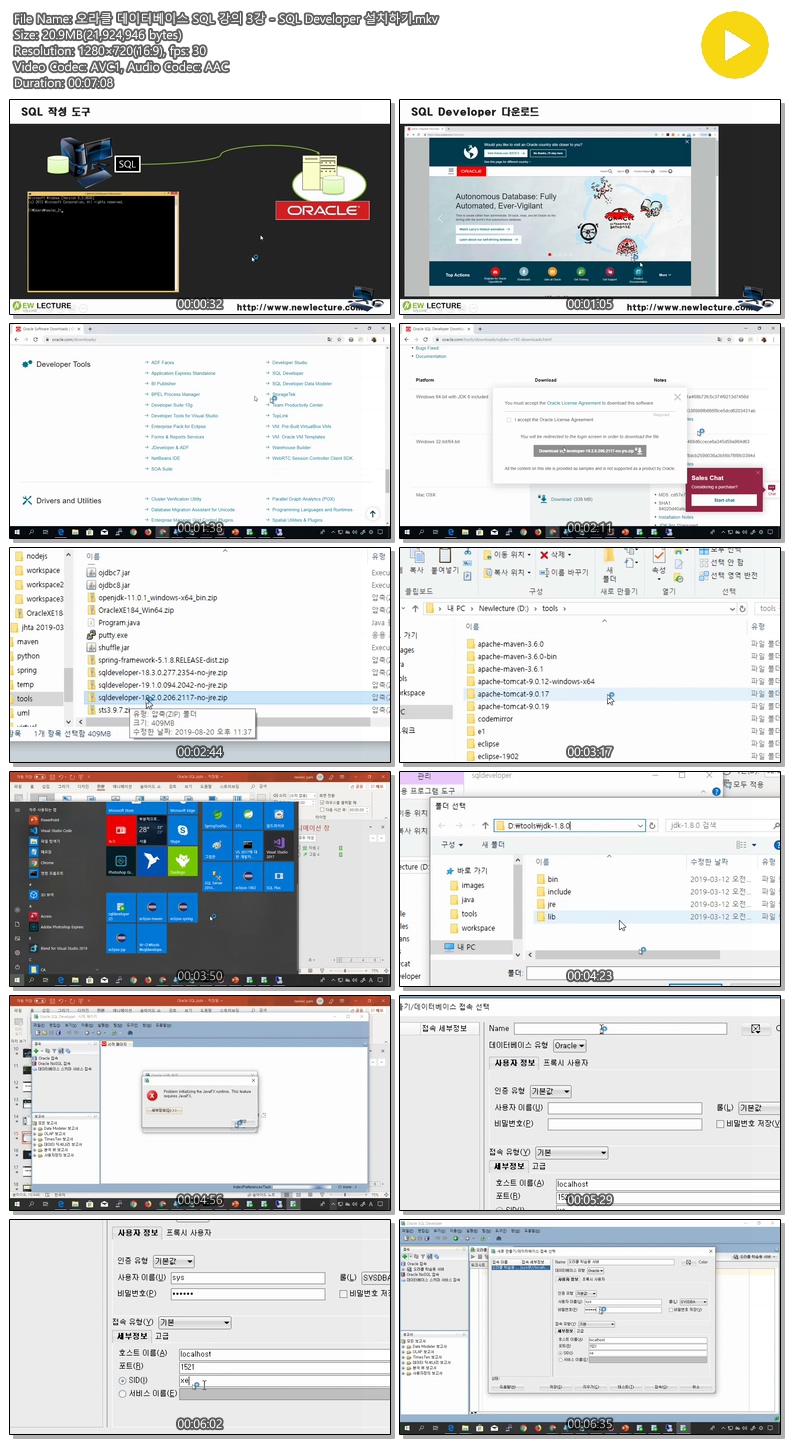Image resolution: width=790 pixels, height=1444 pixels.
Task: Click the color picker icon next to Name
Action: click(756, 1029)
